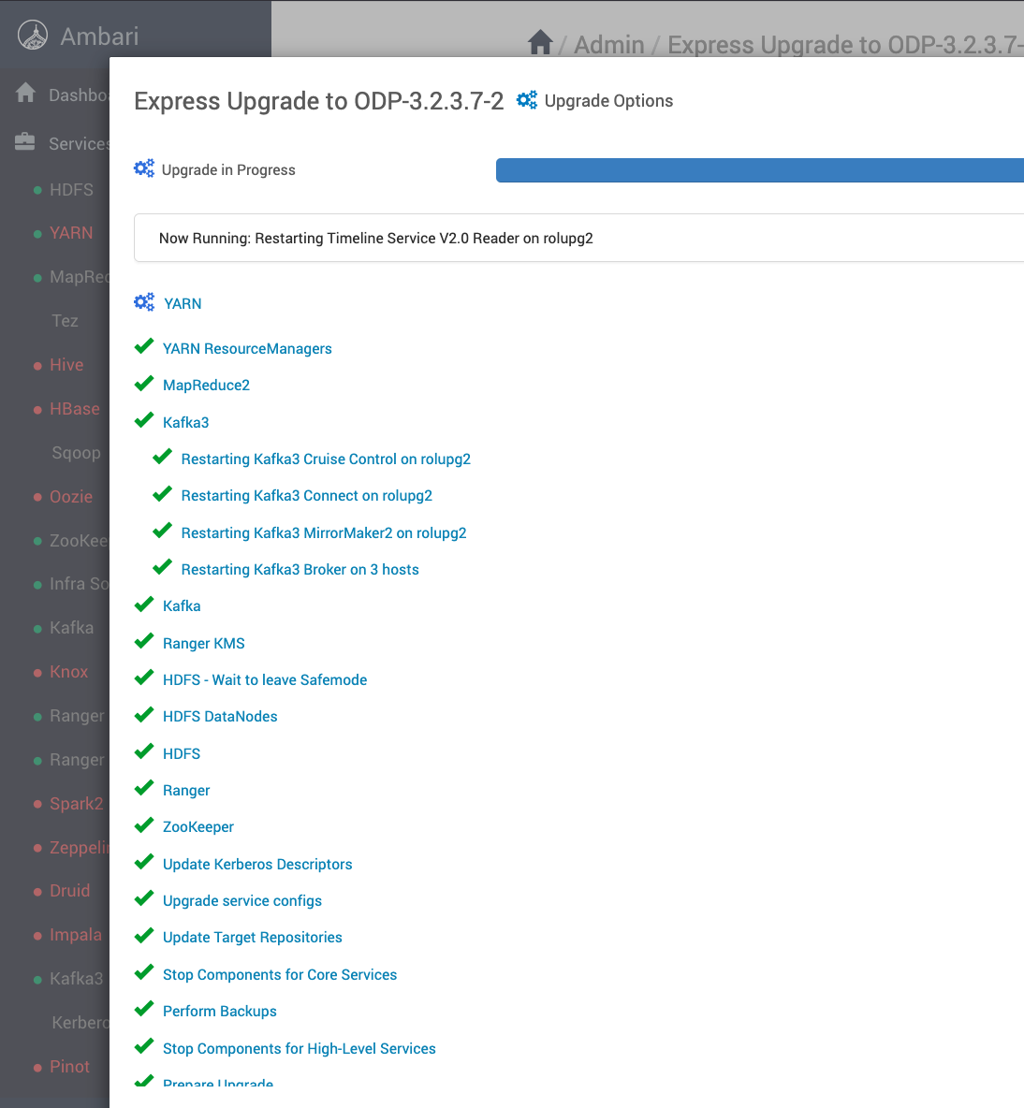Expand YARN ResourceManagers step
The width and height of the screenshot is (1024, 1108).
click(x=247, y=348)
